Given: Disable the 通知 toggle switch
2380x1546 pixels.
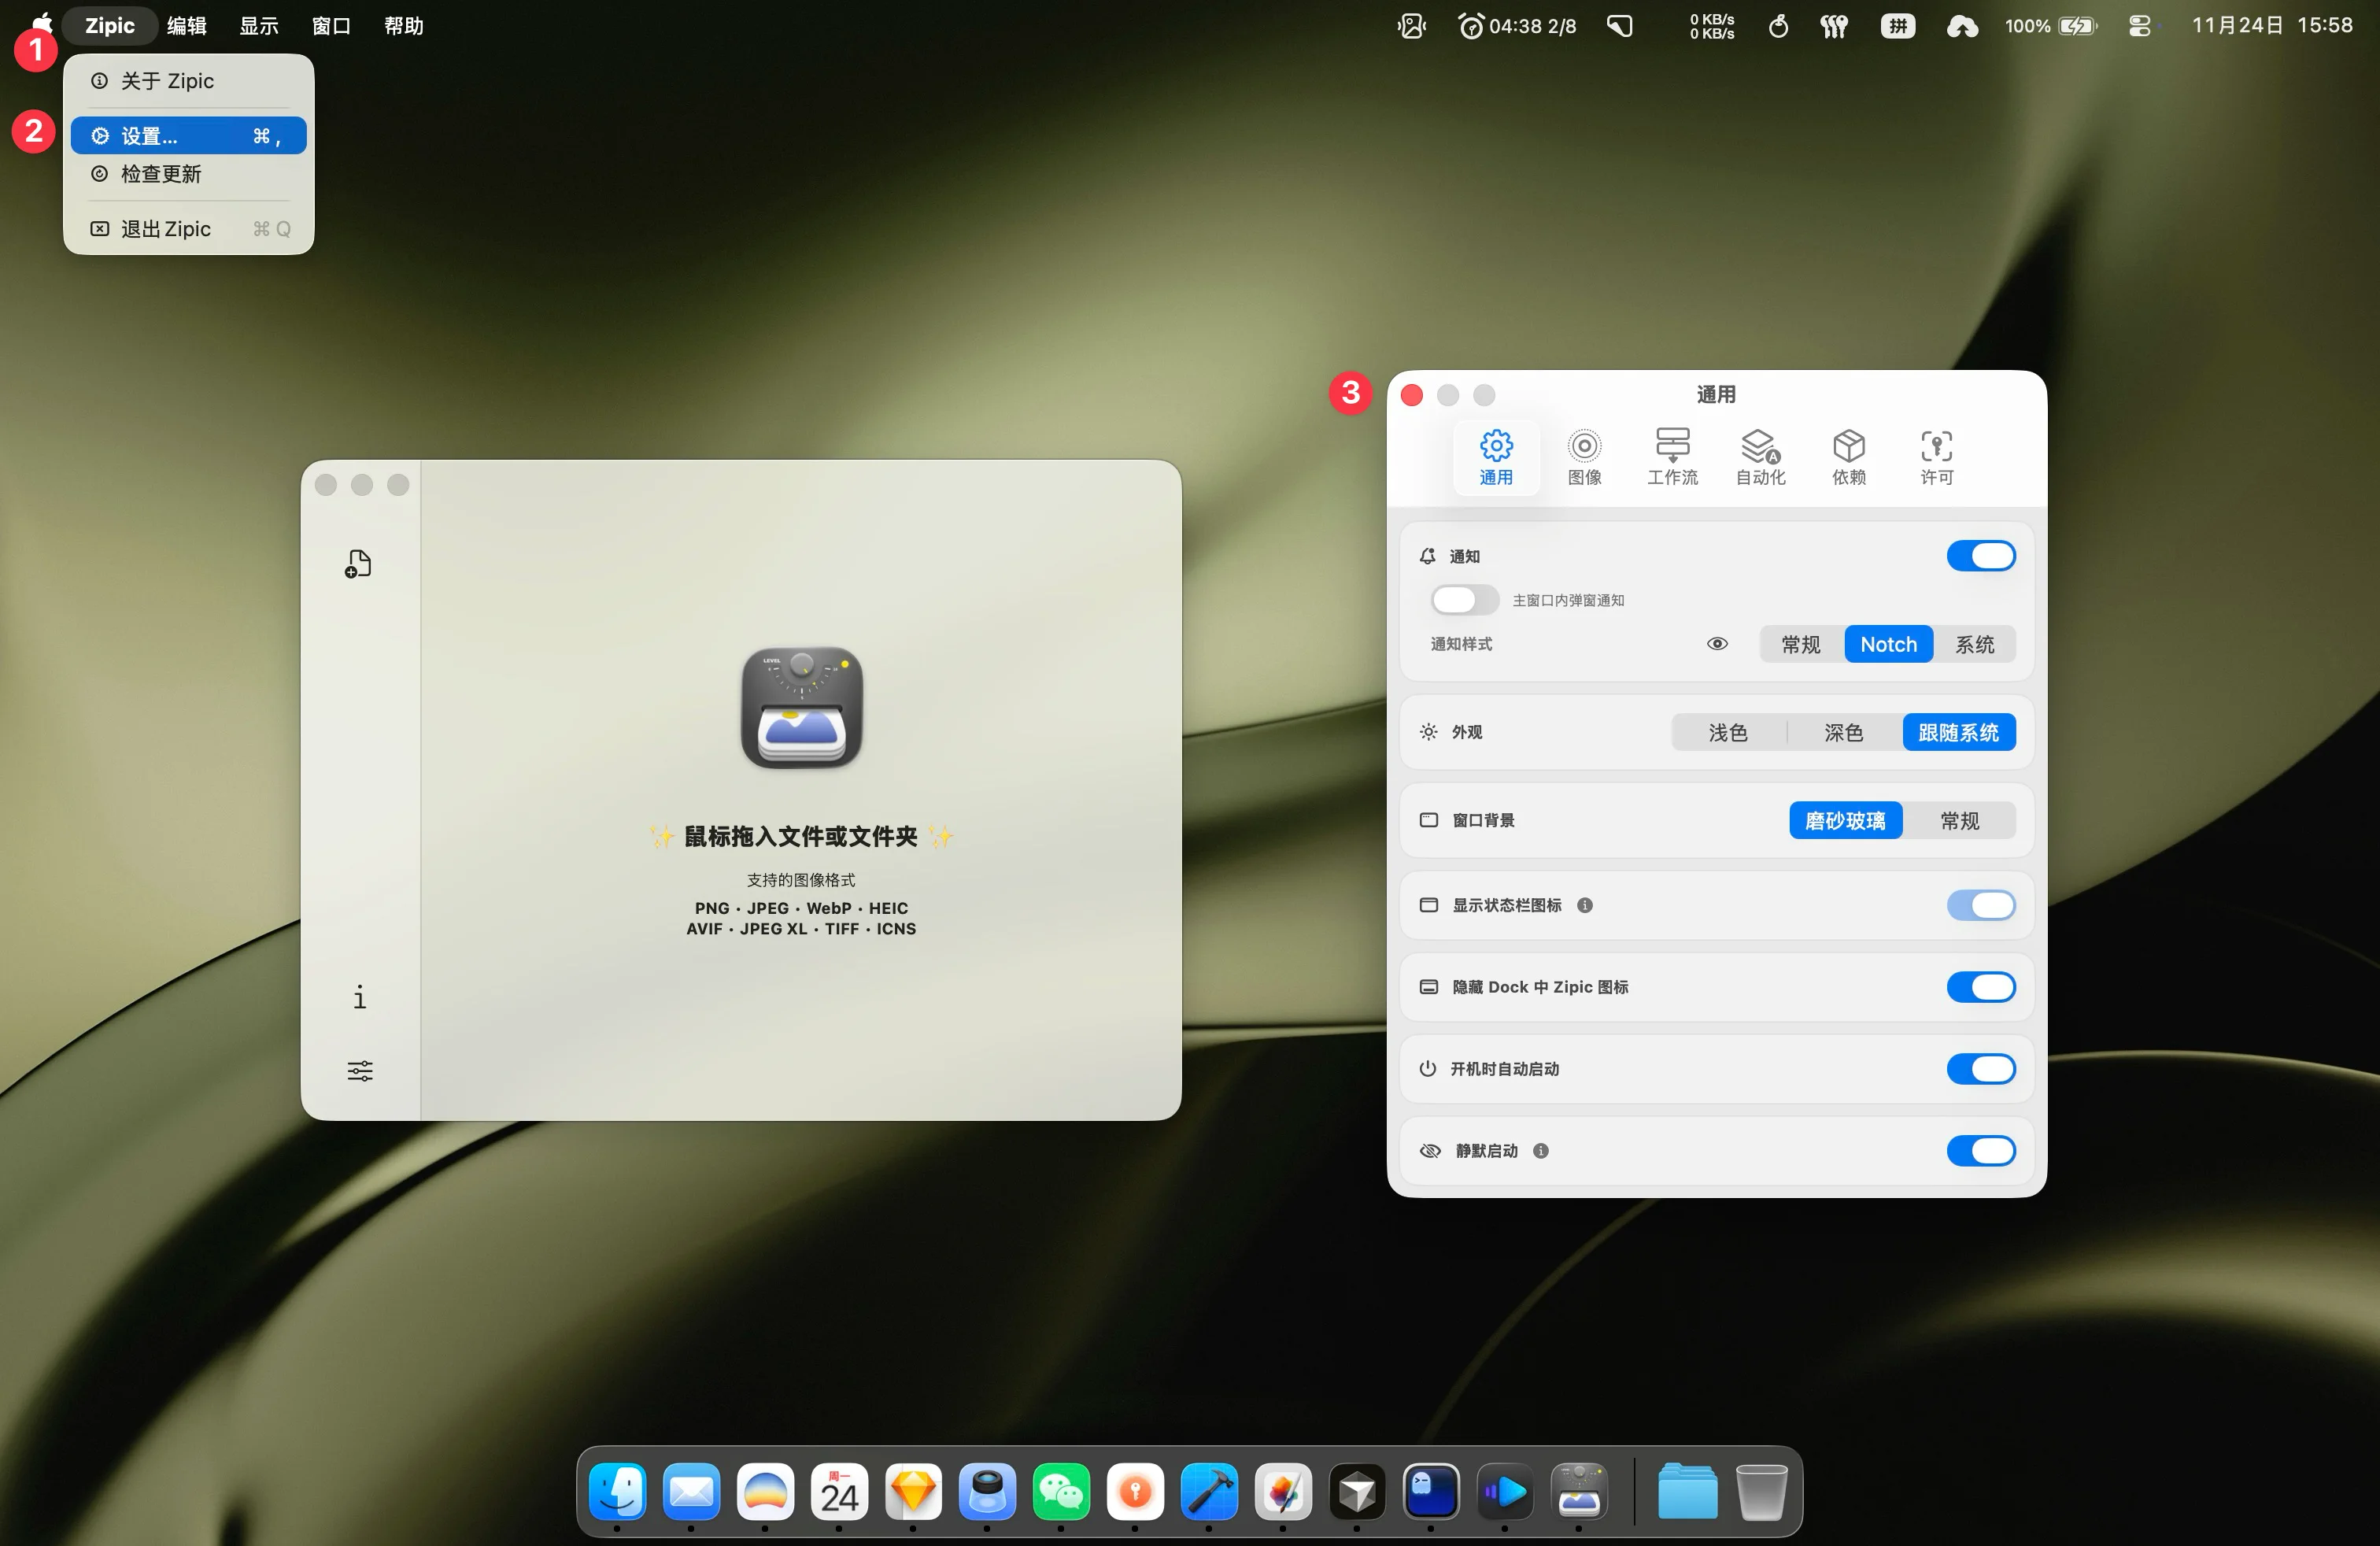Looking at the screenshot, I should [1980, 556].
